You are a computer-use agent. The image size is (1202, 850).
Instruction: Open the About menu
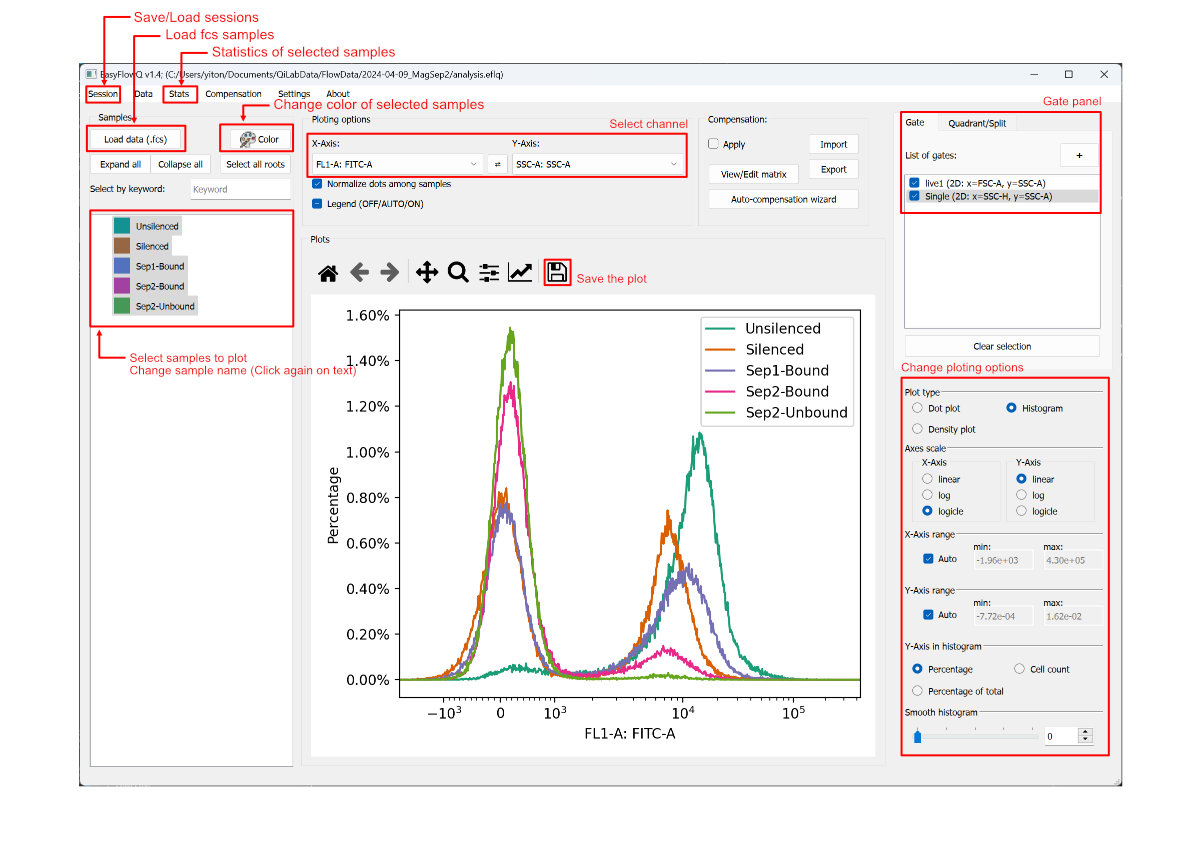coord(338,94)
